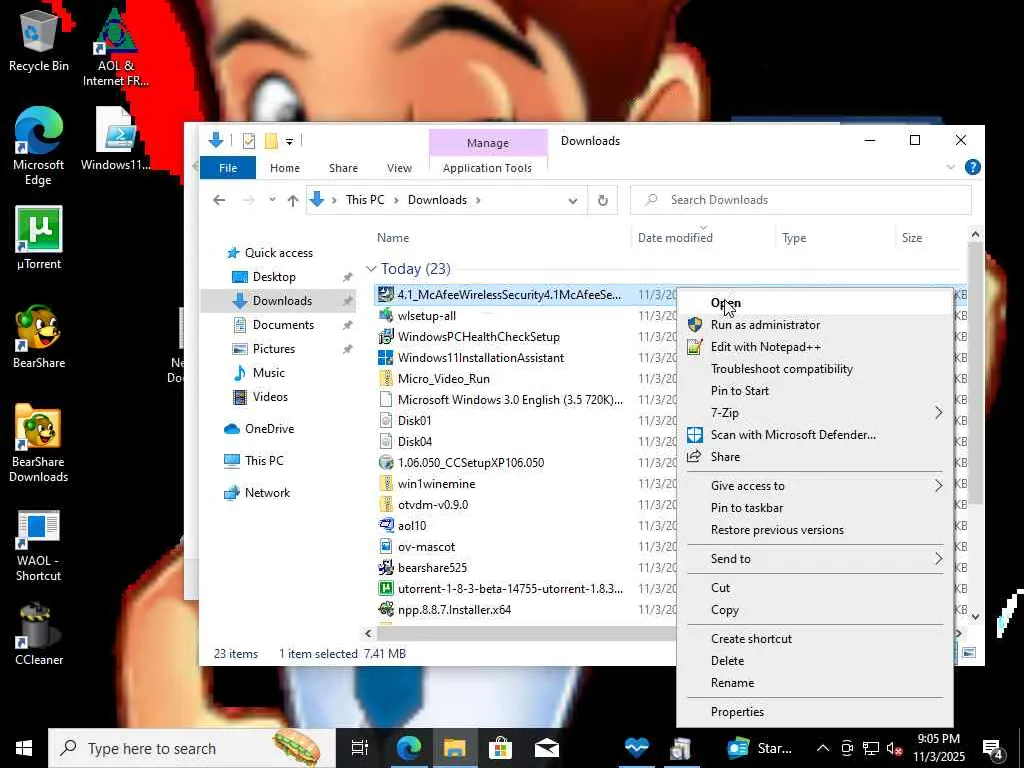Choose Run as administrator
1024x768 pixels.
pyautogui.click(x=814, y=325)
